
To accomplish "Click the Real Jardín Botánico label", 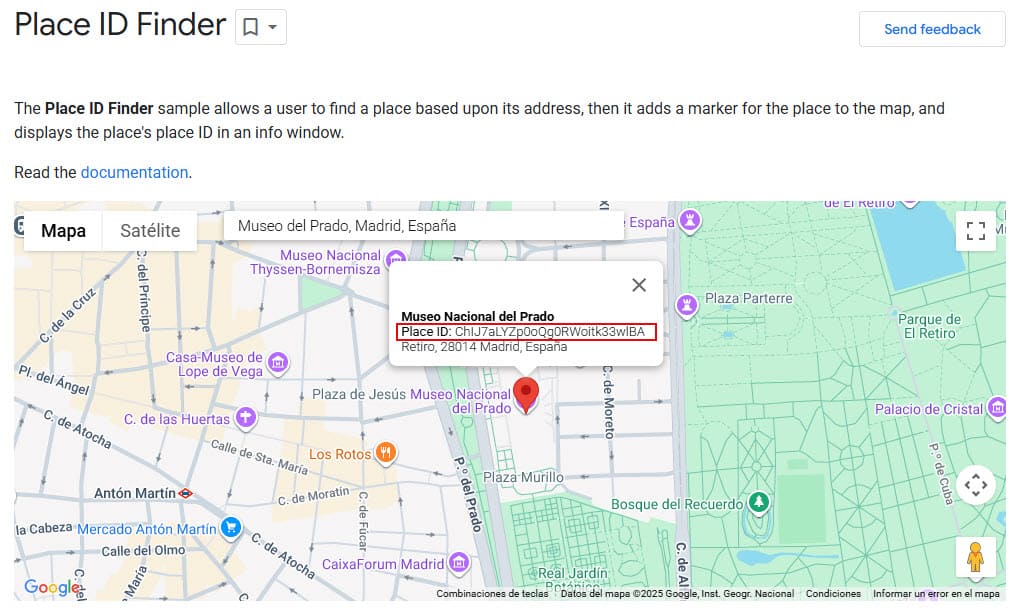I will pyautogui.click(x=573, y=578).
